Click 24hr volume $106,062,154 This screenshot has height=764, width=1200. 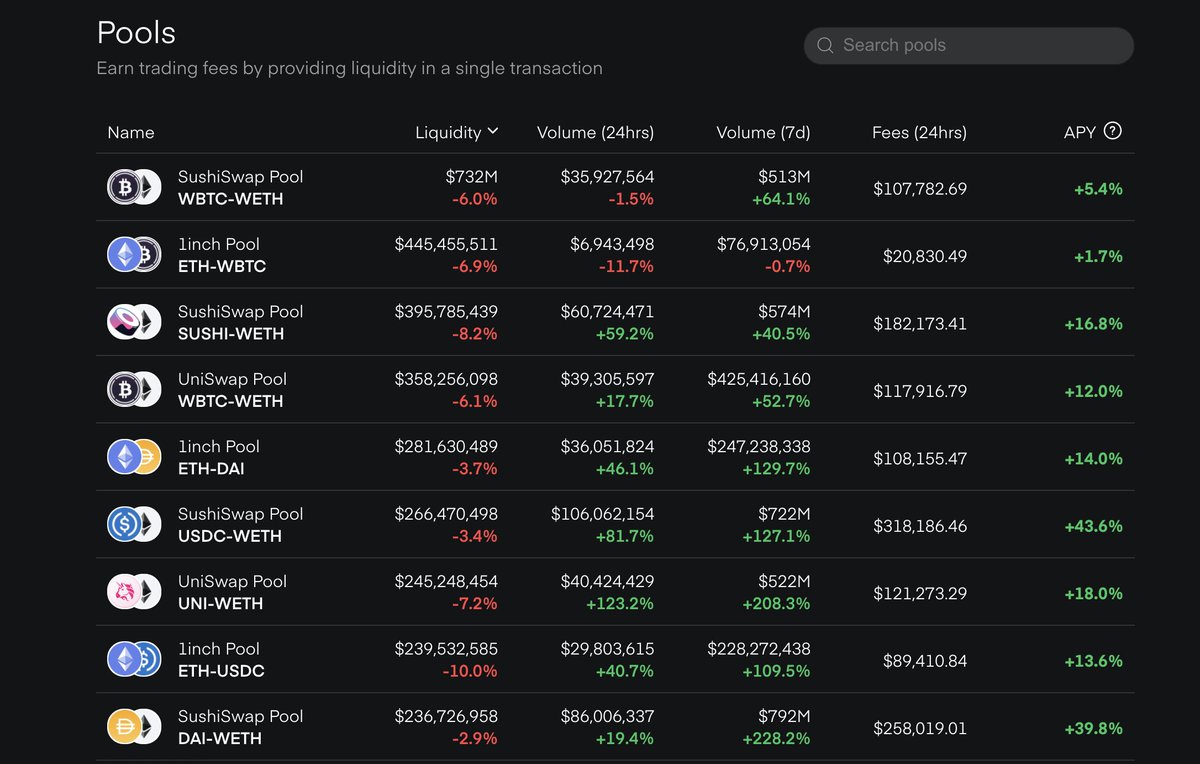tap(603, 514)
